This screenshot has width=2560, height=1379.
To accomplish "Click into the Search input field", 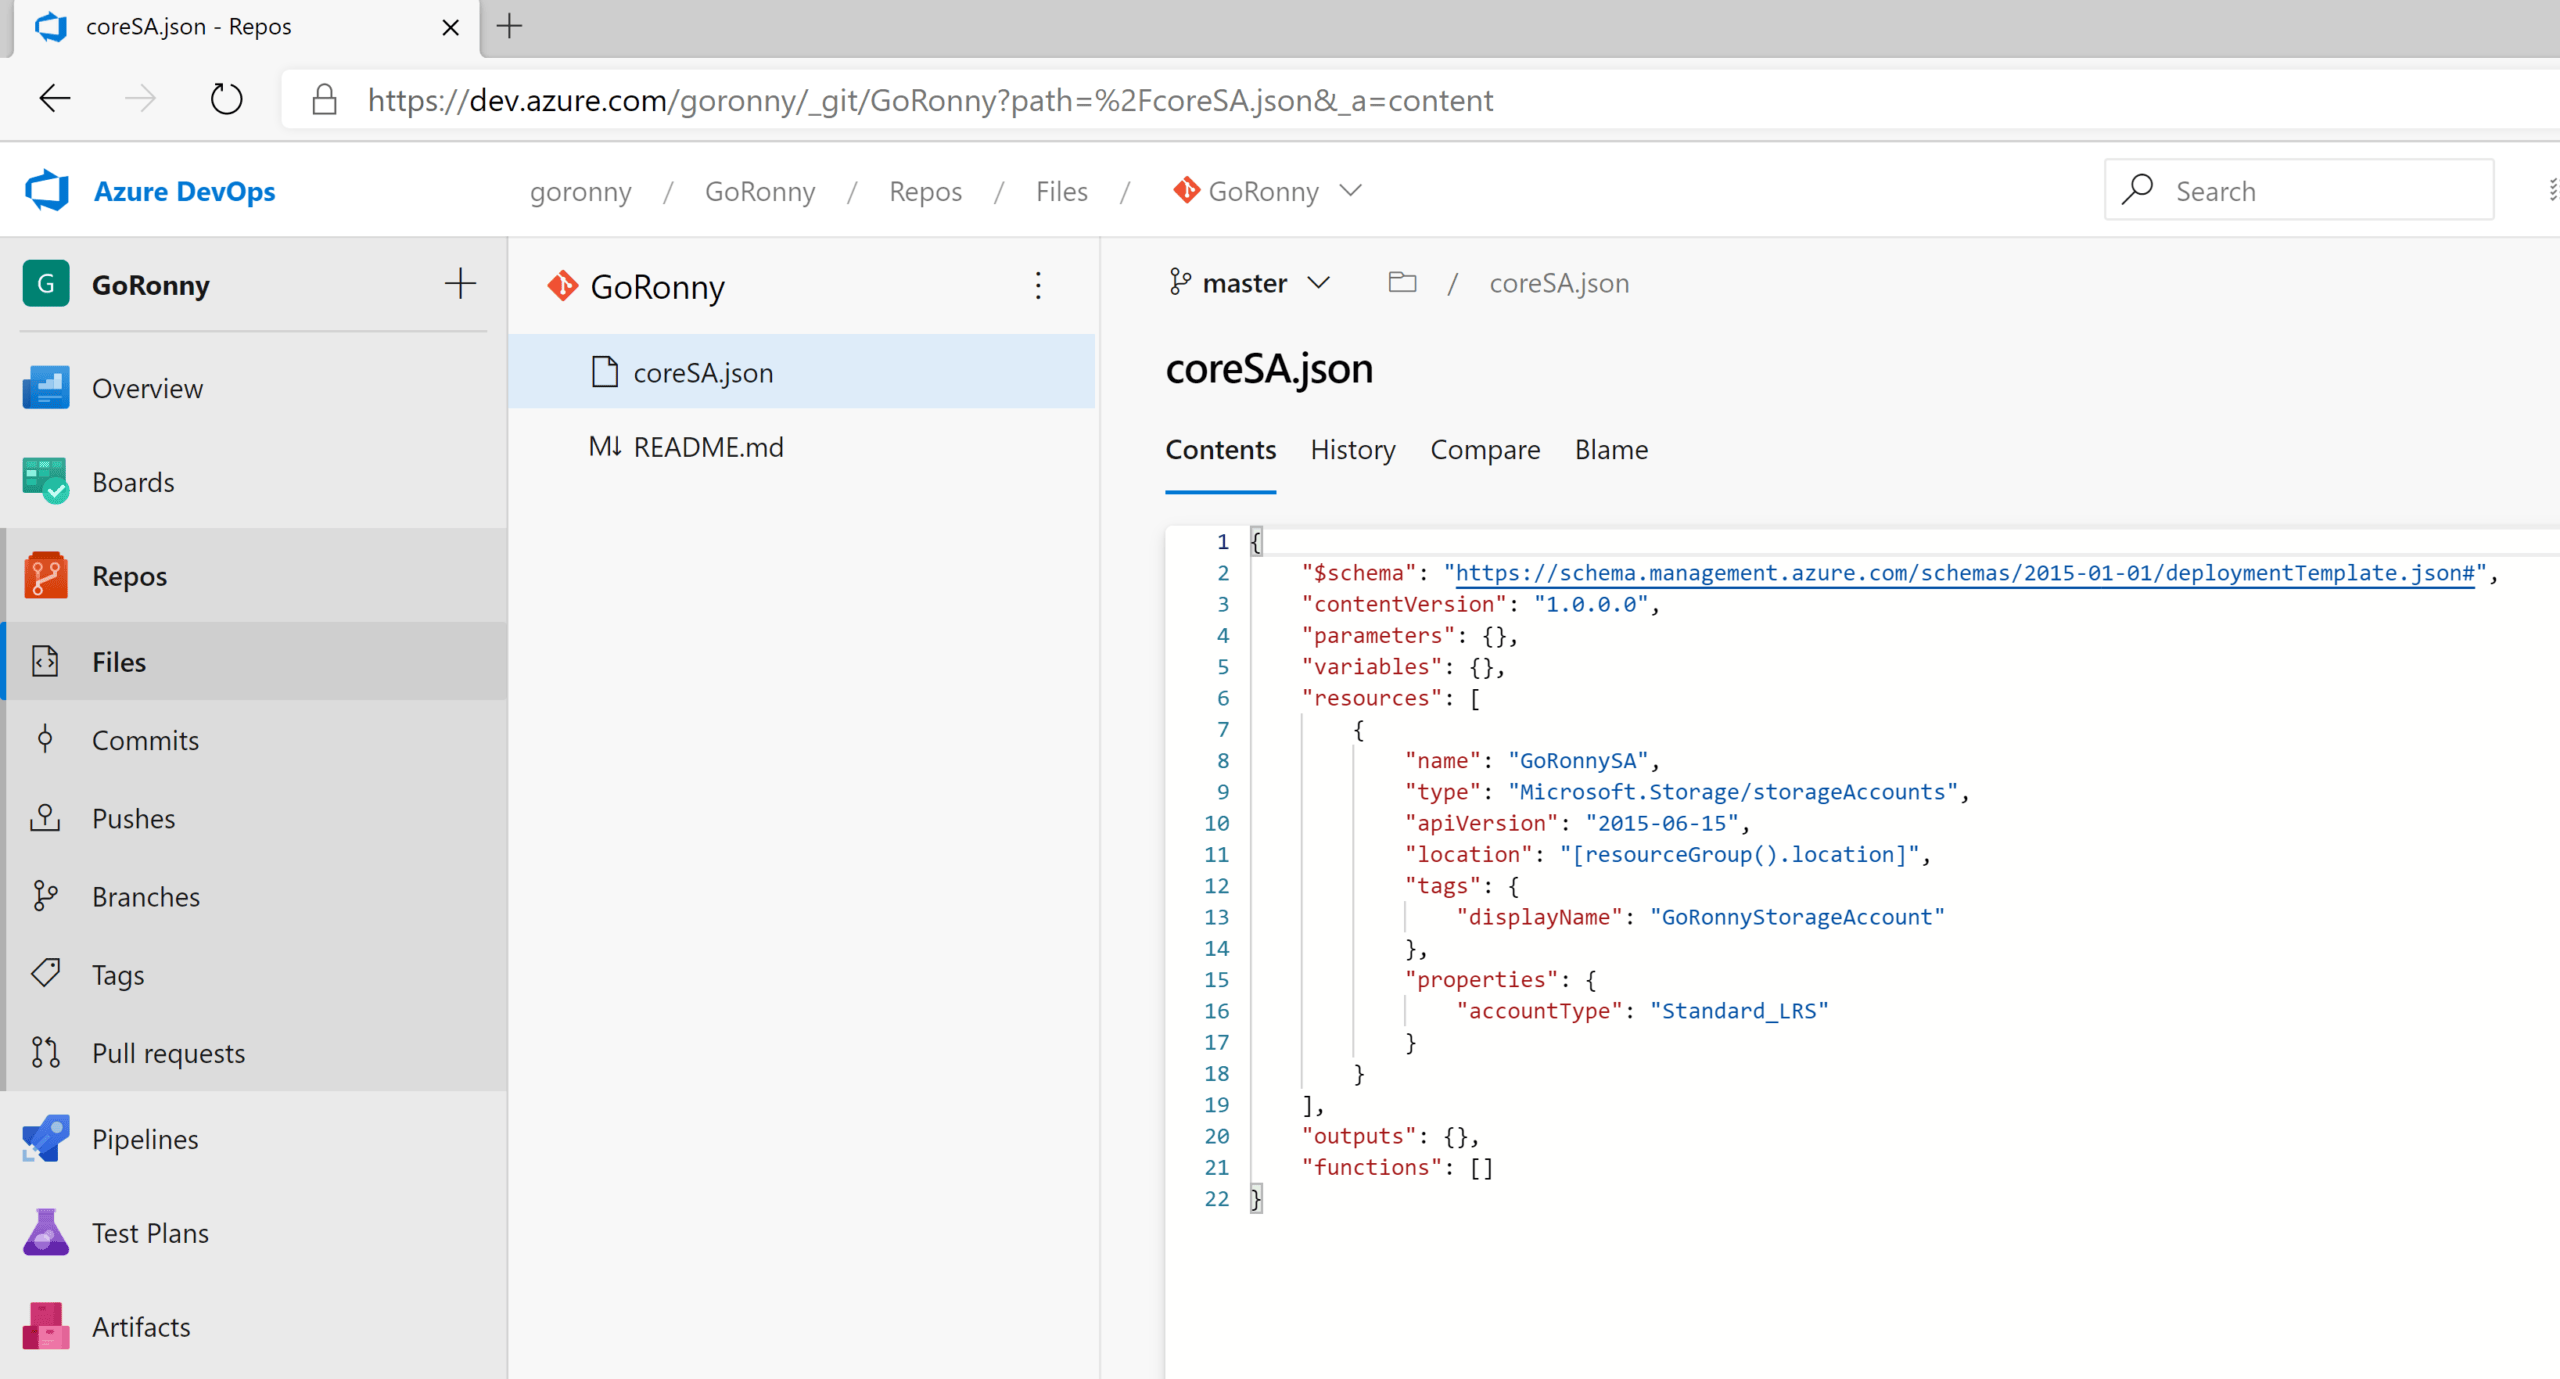I will tap(2298, 190).
